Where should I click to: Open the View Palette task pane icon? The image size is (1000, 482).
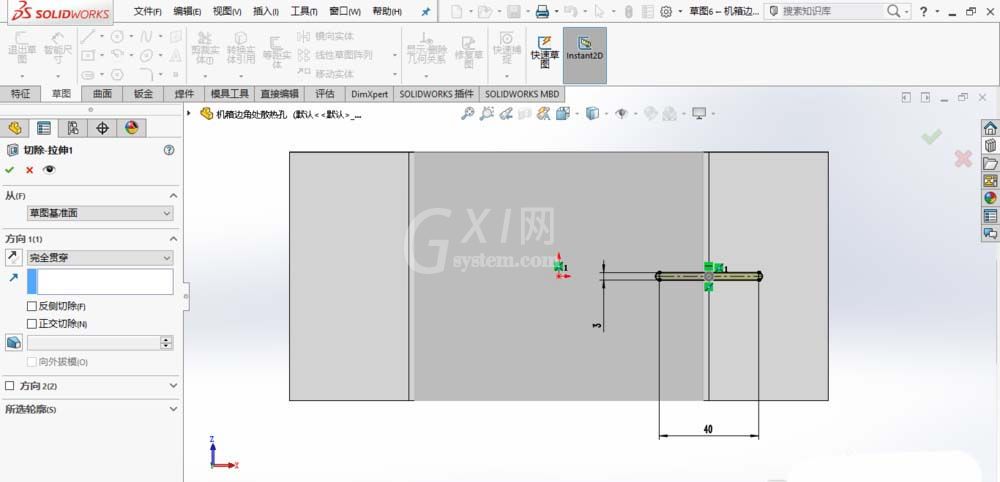click(990, 180)
